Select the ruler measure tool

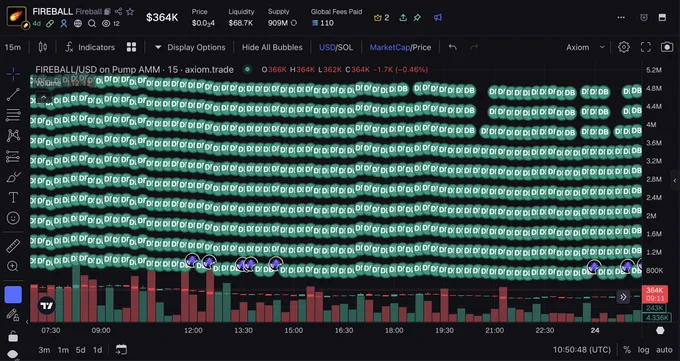13,246
